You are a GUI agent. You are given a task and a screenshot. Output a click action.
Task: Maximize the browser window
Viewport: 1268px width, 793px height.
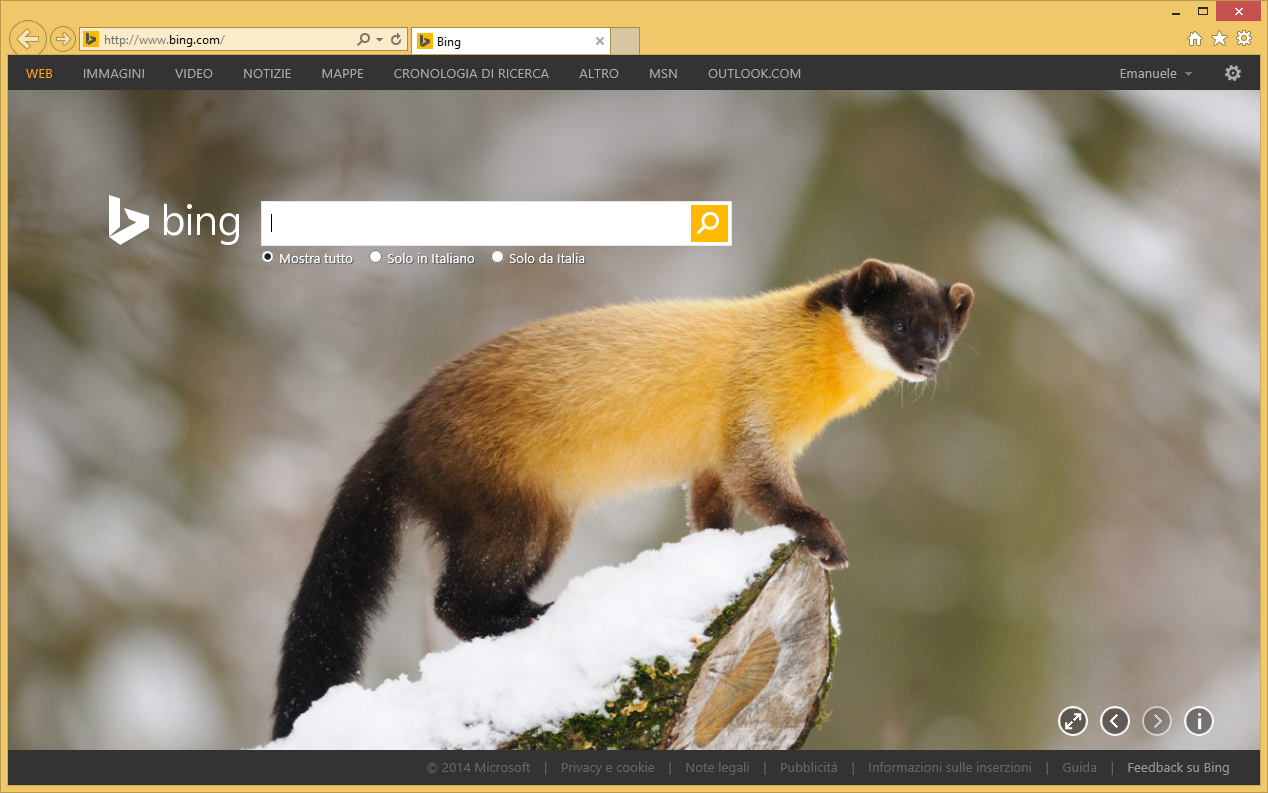click(1203, 11)
